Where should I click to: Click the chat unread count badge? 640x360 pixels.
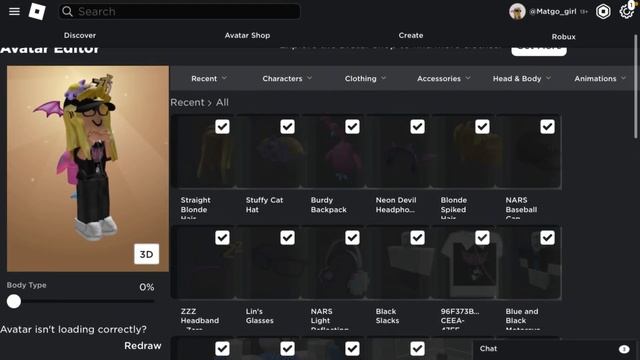coord(624,349)
